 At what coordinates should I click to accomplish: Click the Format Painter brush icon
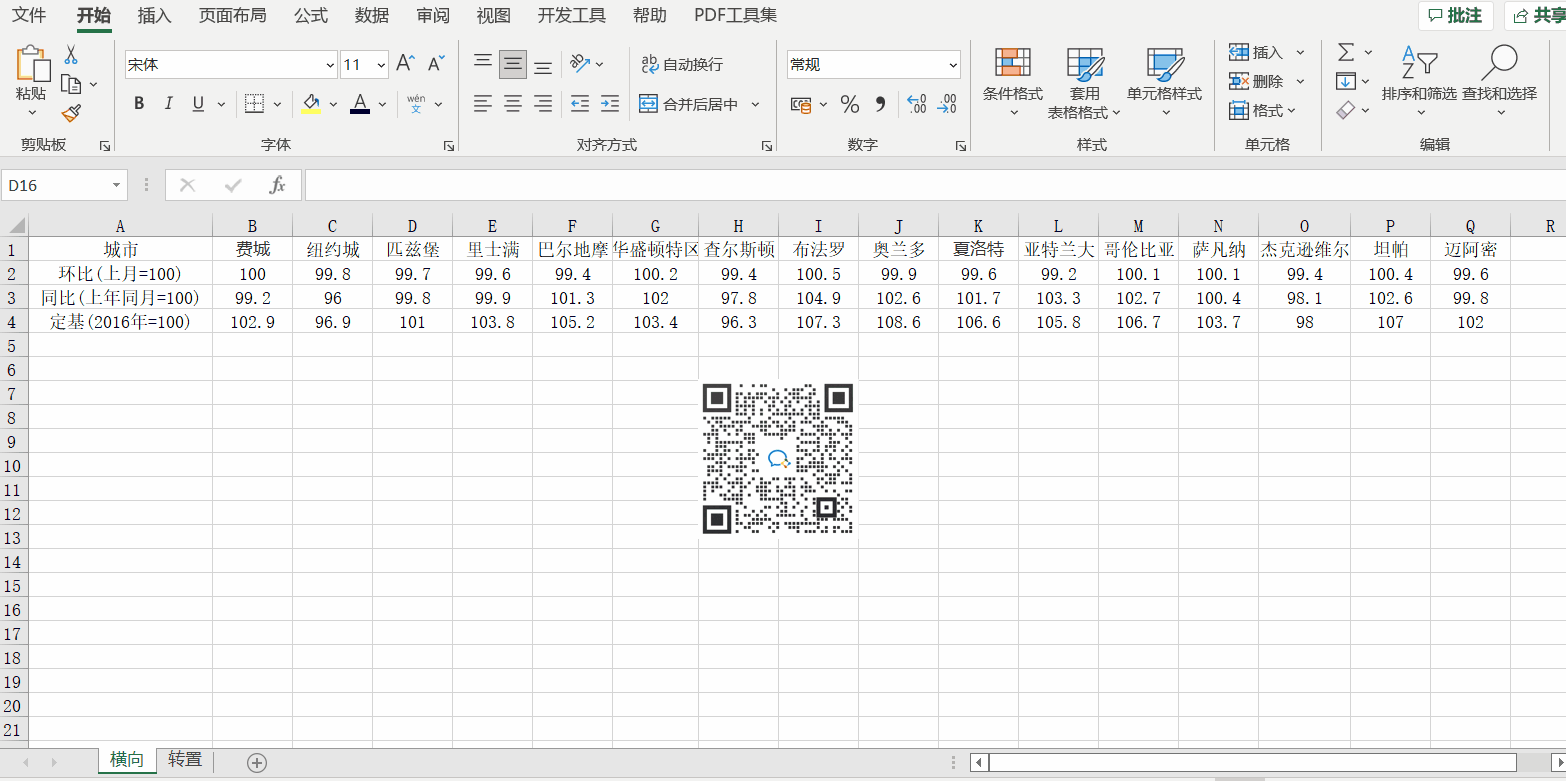point(71,114)
